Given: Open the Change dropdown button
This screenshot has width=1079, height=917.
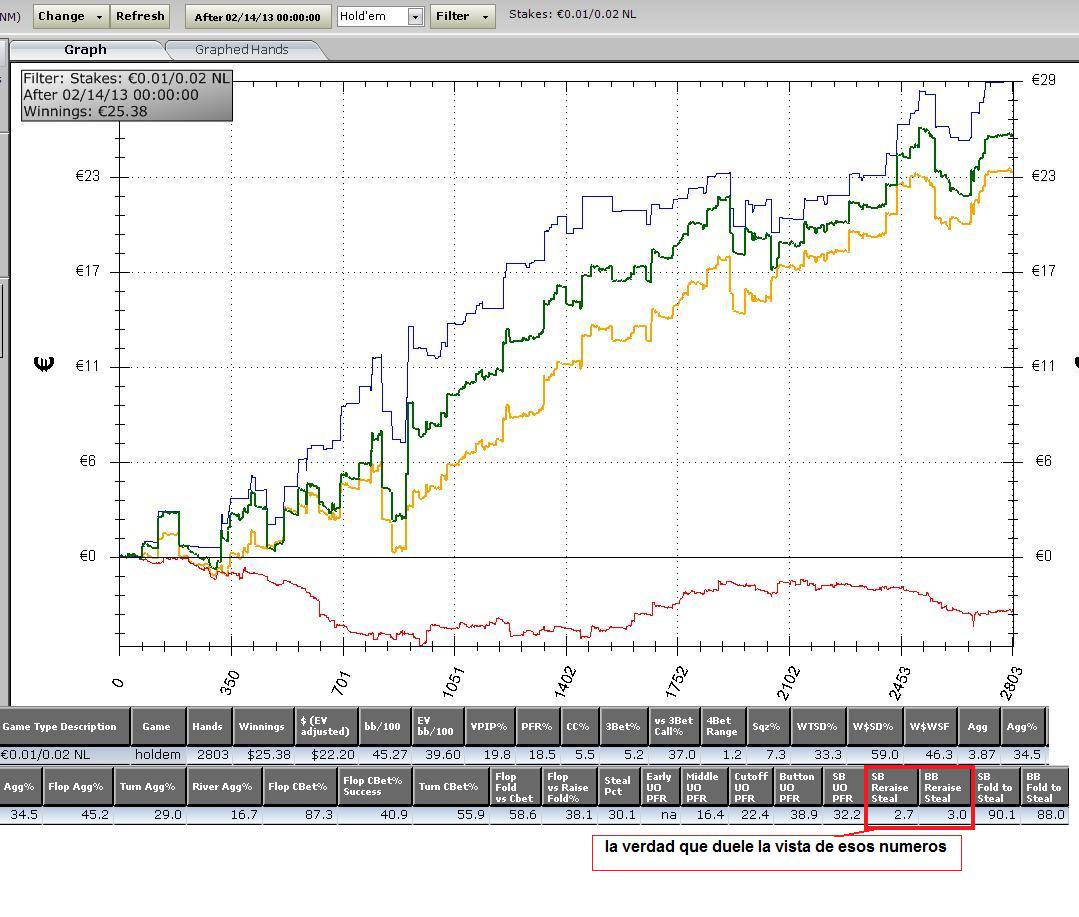Looking at the screenshot, I should pos(71,16).
